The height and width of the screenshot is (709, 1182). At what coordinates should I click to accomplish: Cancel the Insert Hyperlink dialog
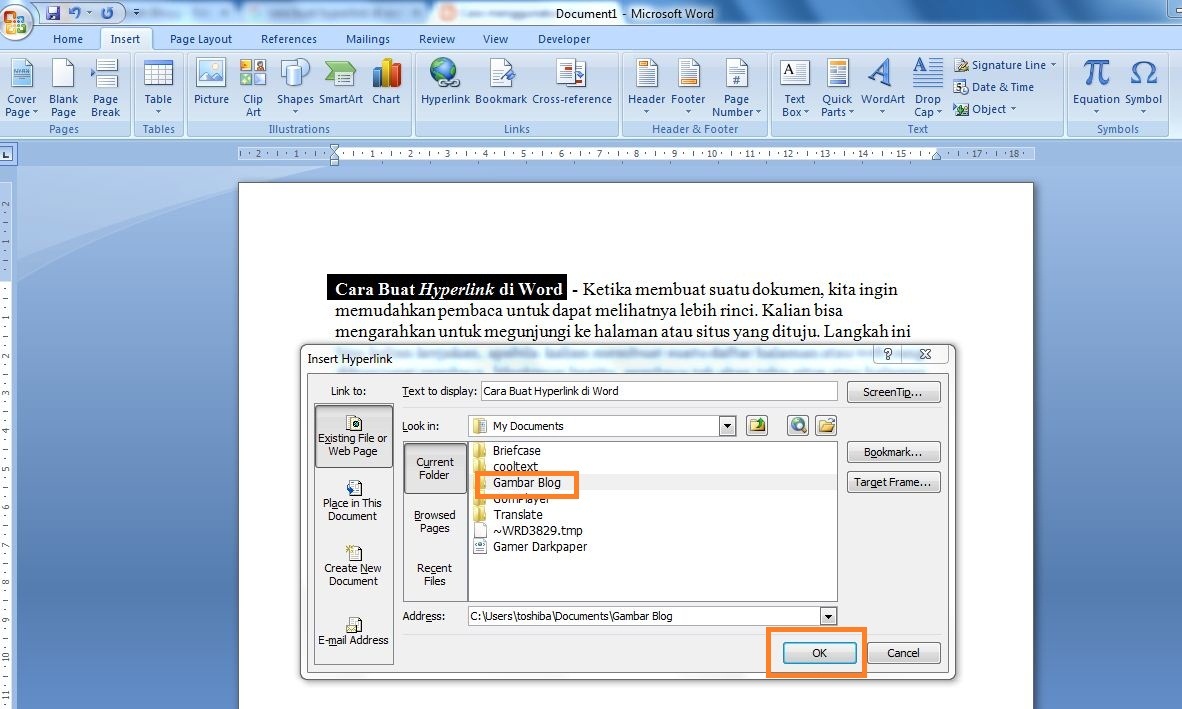(903, 653)
